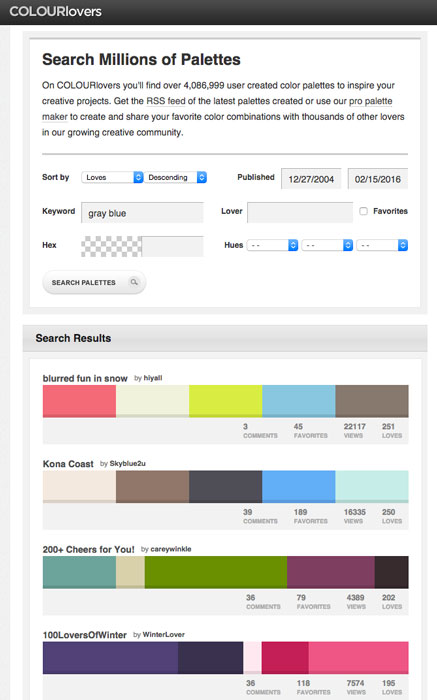
Task: Click the Lover input field
Action: [x=300, y=212]
